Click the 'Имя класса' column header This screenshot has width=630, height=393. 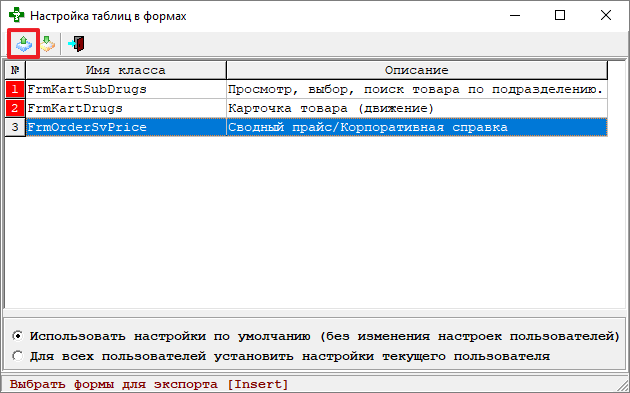[x=126, y=70]
